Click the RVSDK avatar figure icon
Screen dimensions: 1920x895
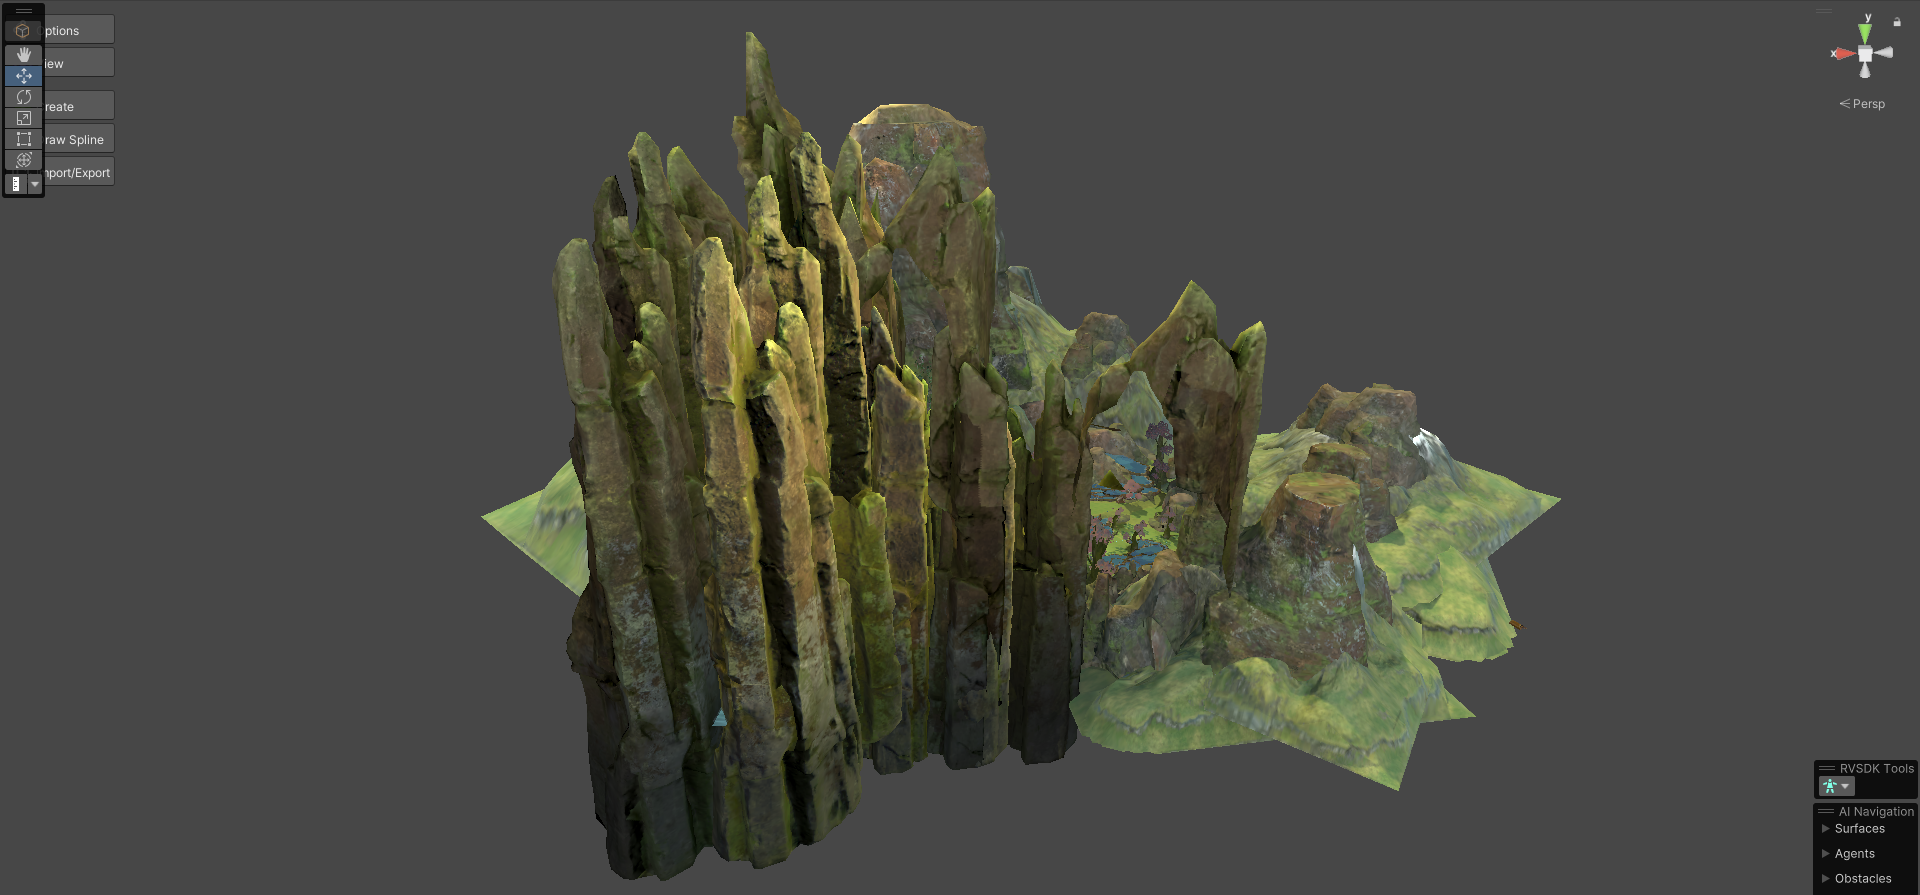point(1829,786)
